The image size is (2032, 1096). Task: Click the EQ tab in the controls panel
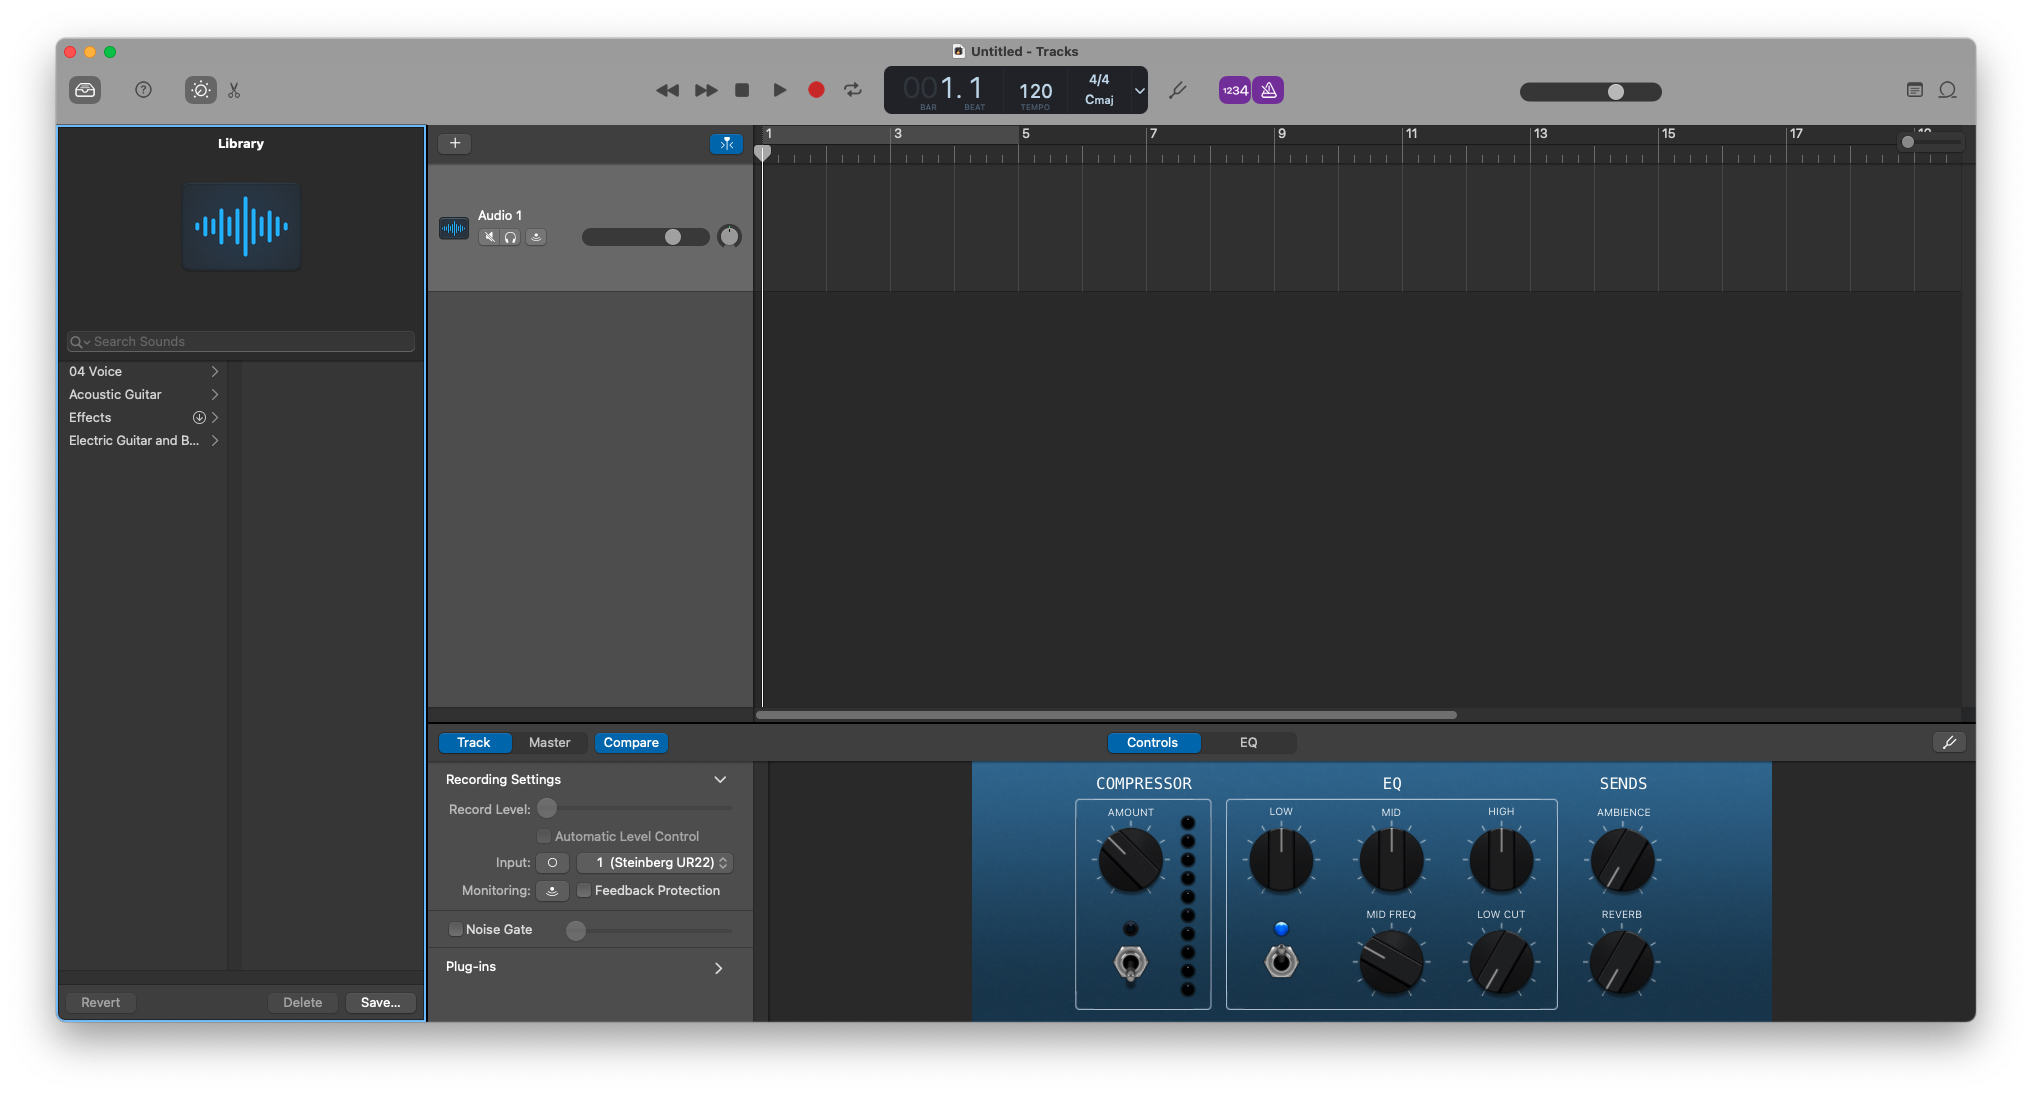click(x=1247, y=742)
